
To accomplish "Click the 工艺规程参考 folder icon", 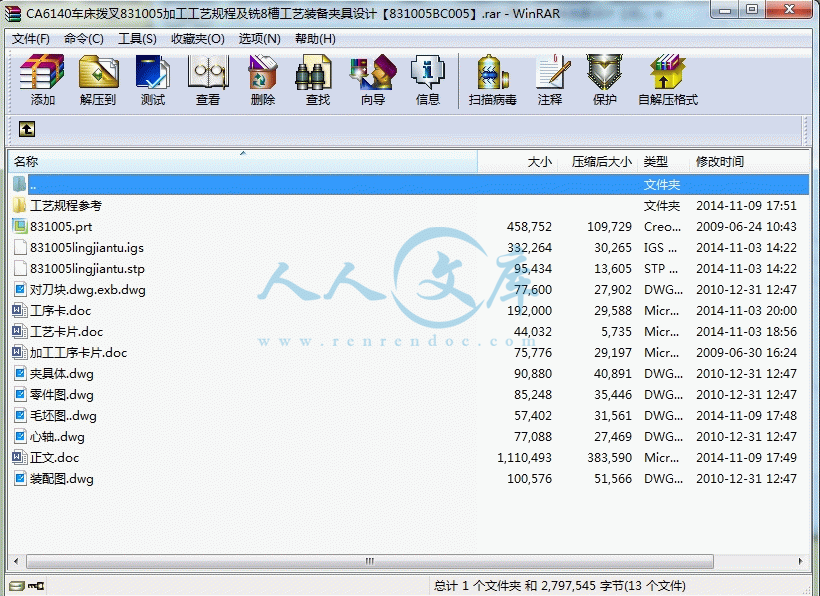I will tap(19, 205).
